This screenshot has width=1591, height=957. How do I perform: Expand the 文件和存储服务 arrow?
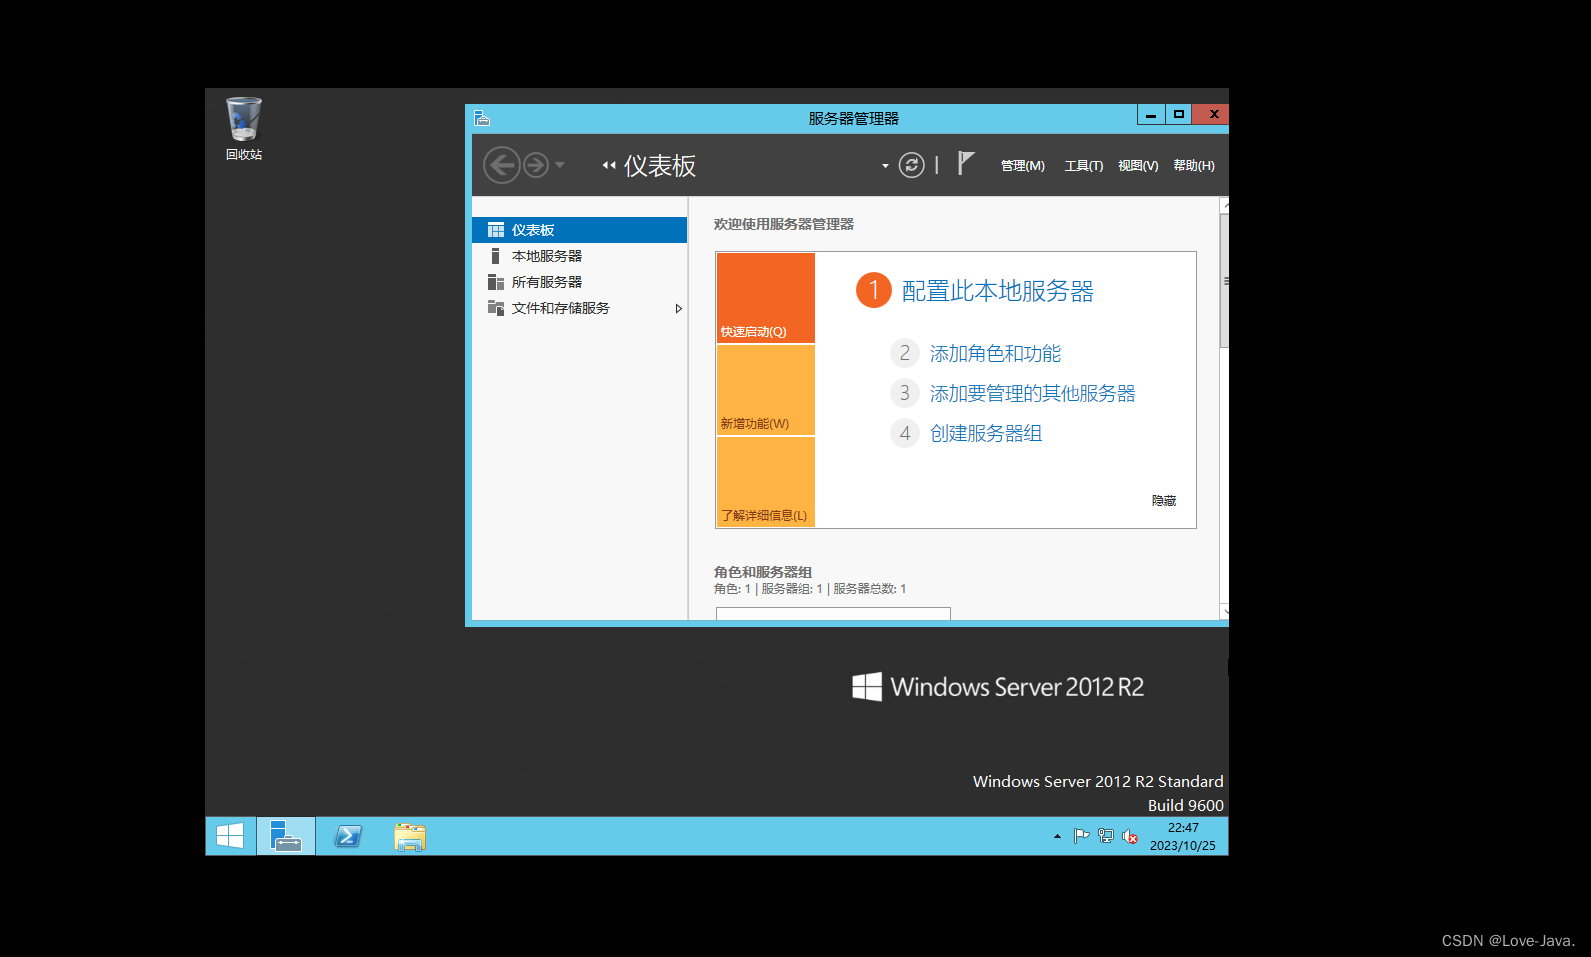(678, 308)
